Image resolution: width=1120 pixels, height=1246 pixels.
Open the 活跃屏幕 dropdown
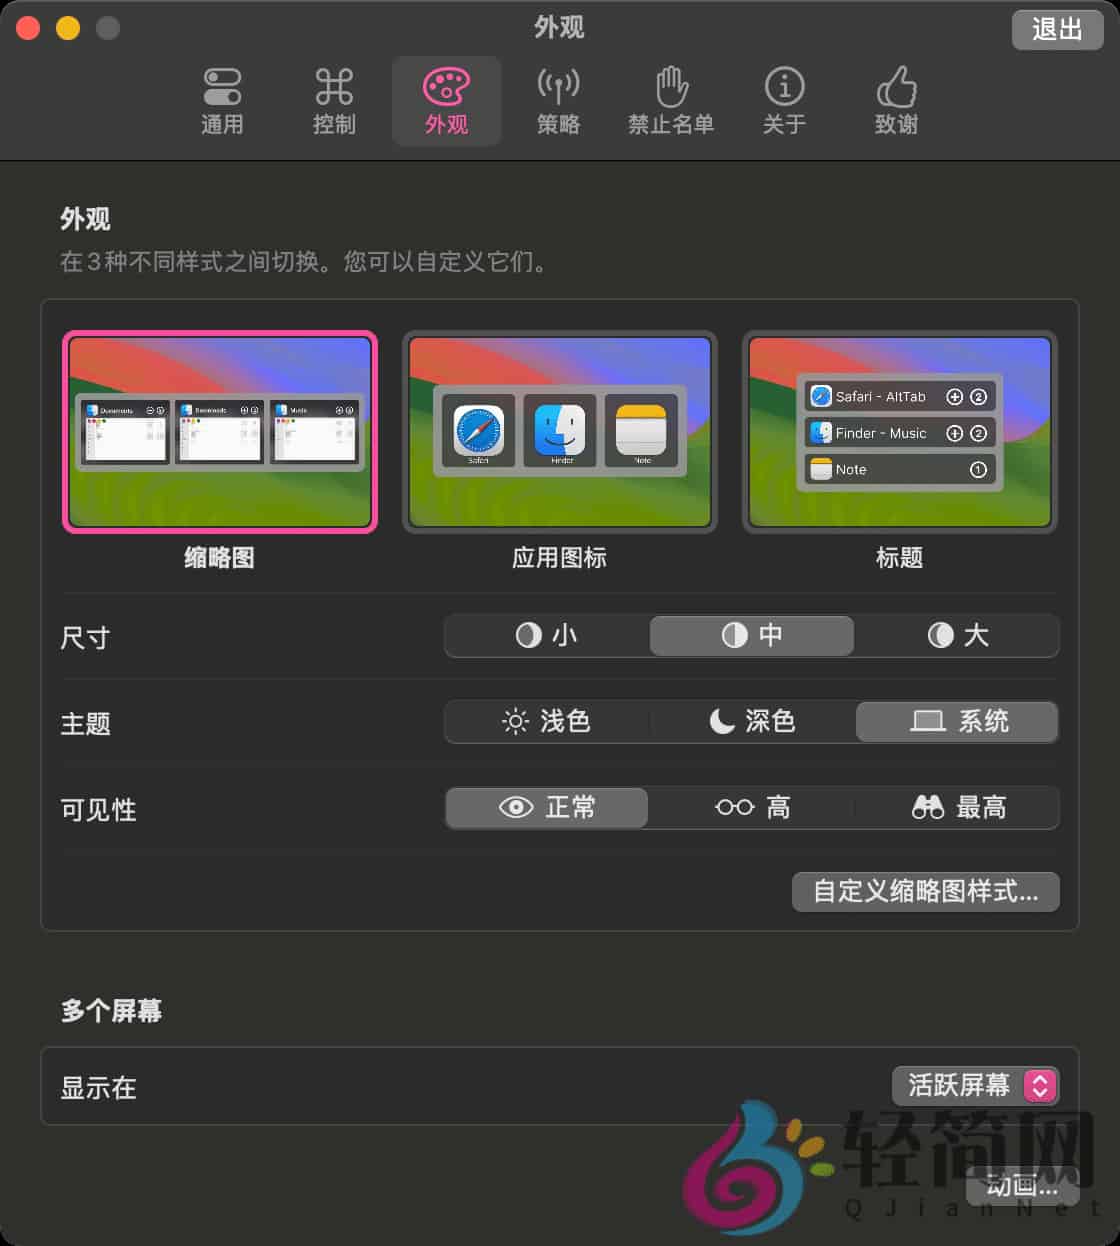(975, 1086)
